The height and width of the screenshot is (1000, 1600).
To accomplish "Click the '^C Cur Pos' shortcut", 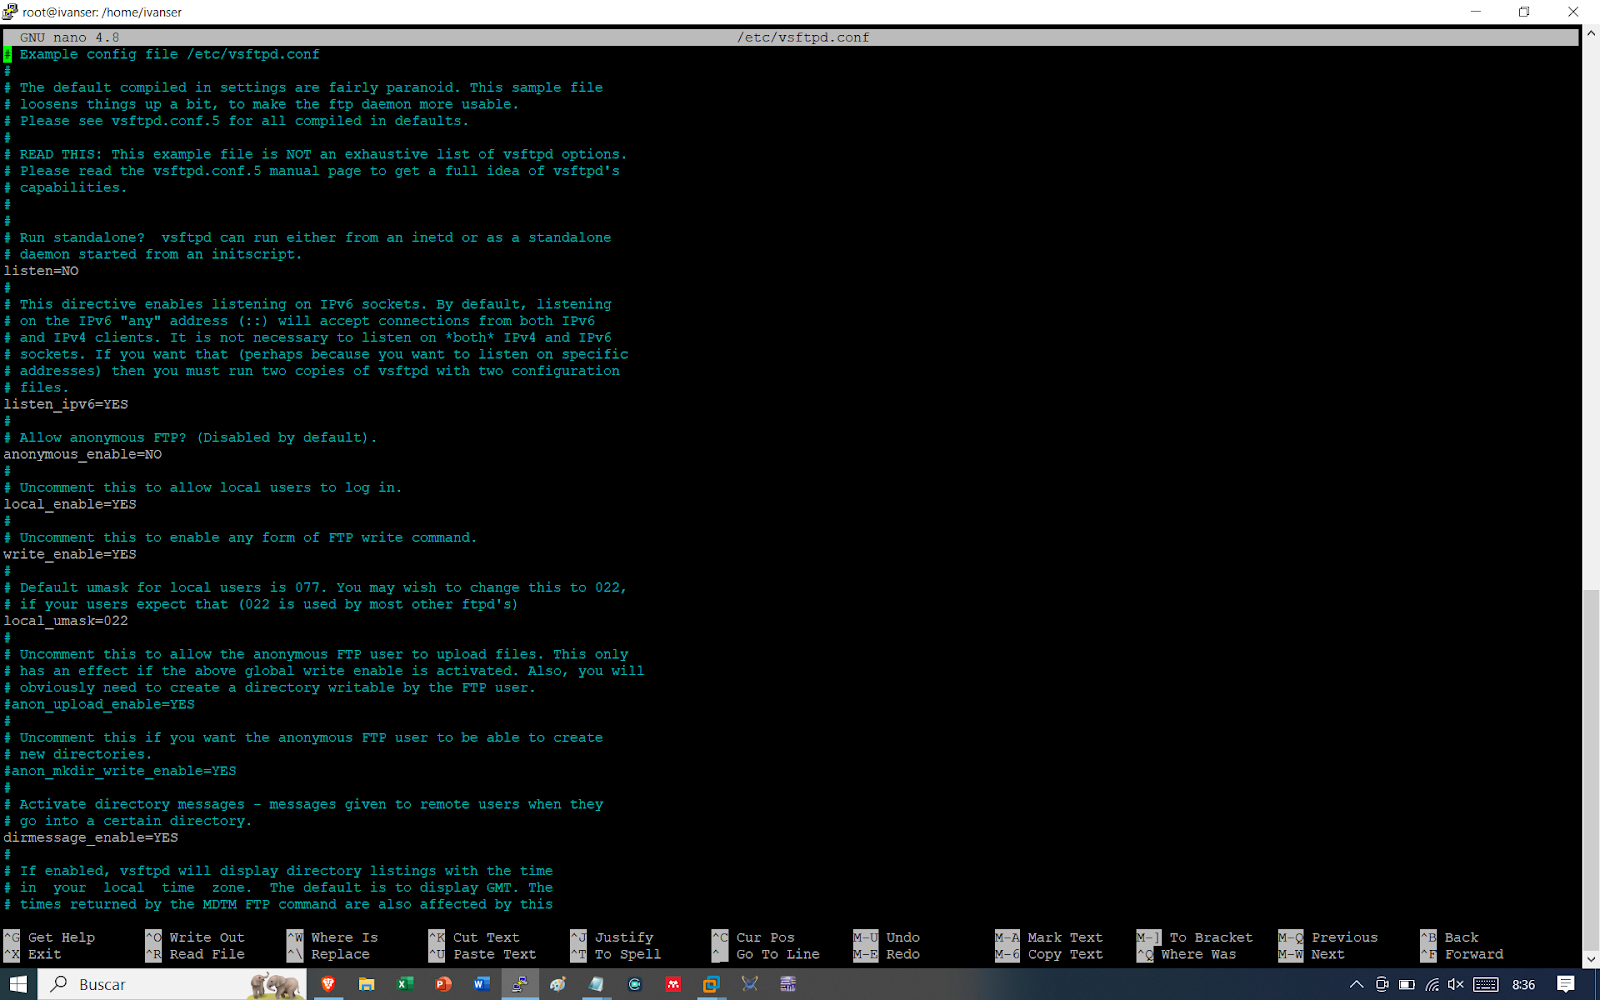I will click(753, 938).
